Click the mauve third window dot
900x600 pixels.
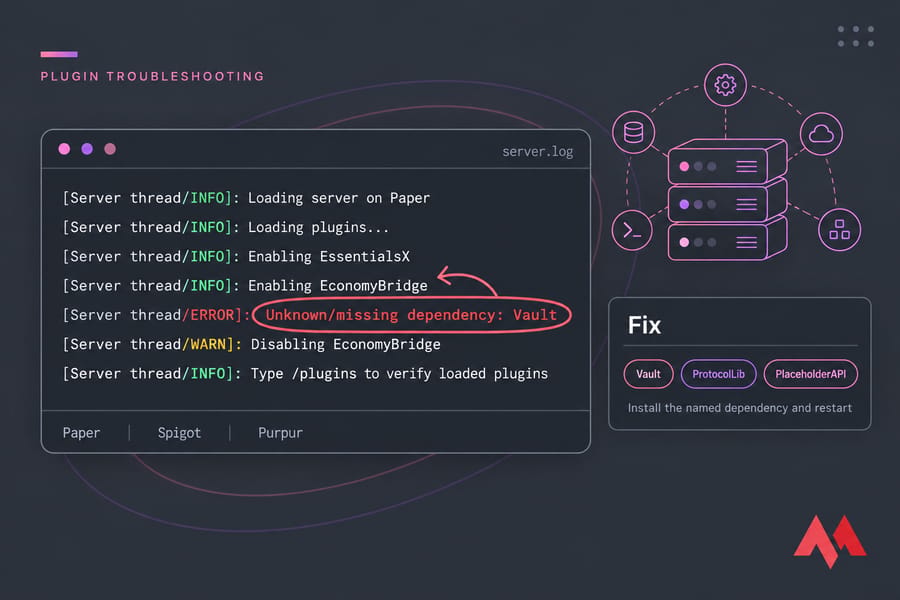tap(110, 149)
